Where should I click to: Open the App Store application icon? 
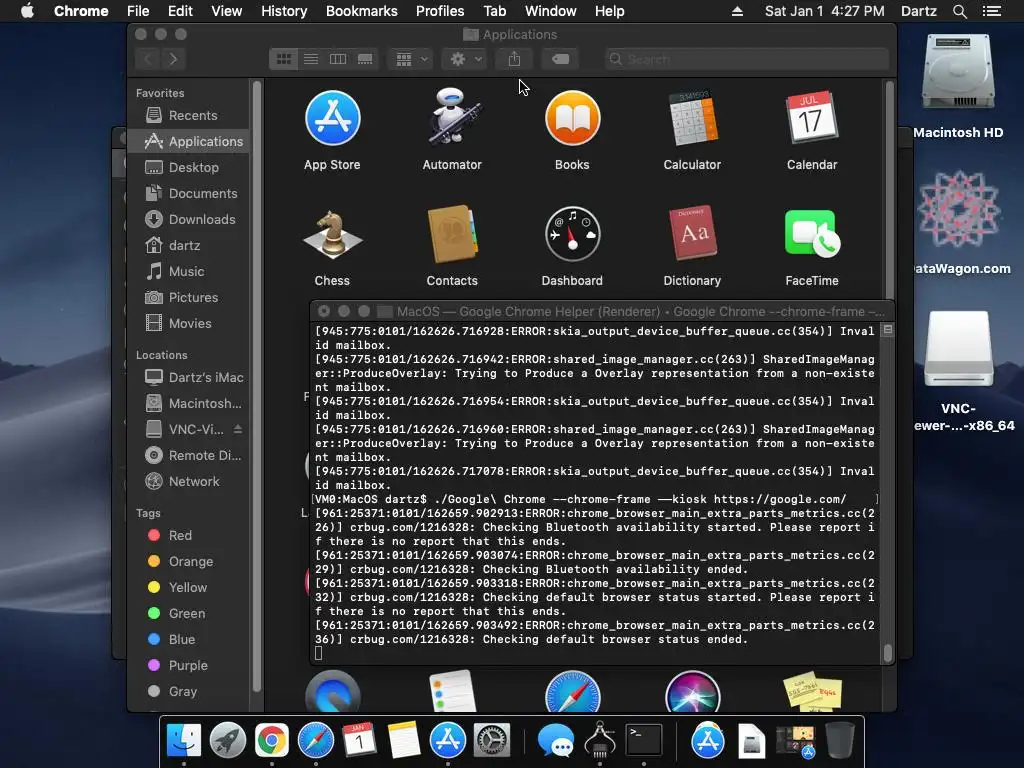pos(332,118)
